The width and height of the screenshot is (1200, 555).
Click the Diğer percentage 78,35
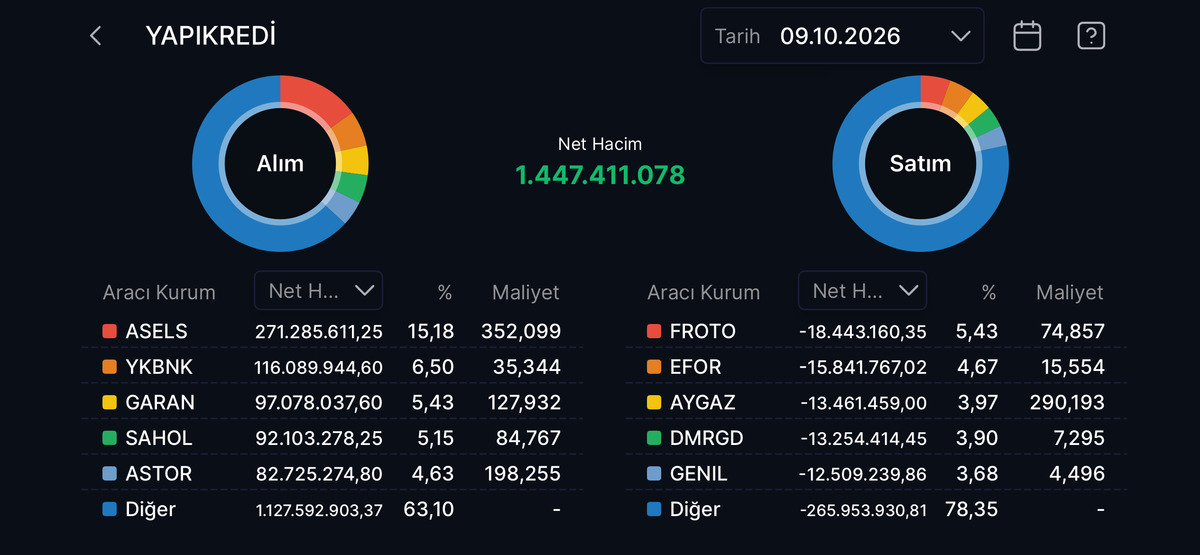click(x=974, y=509)
